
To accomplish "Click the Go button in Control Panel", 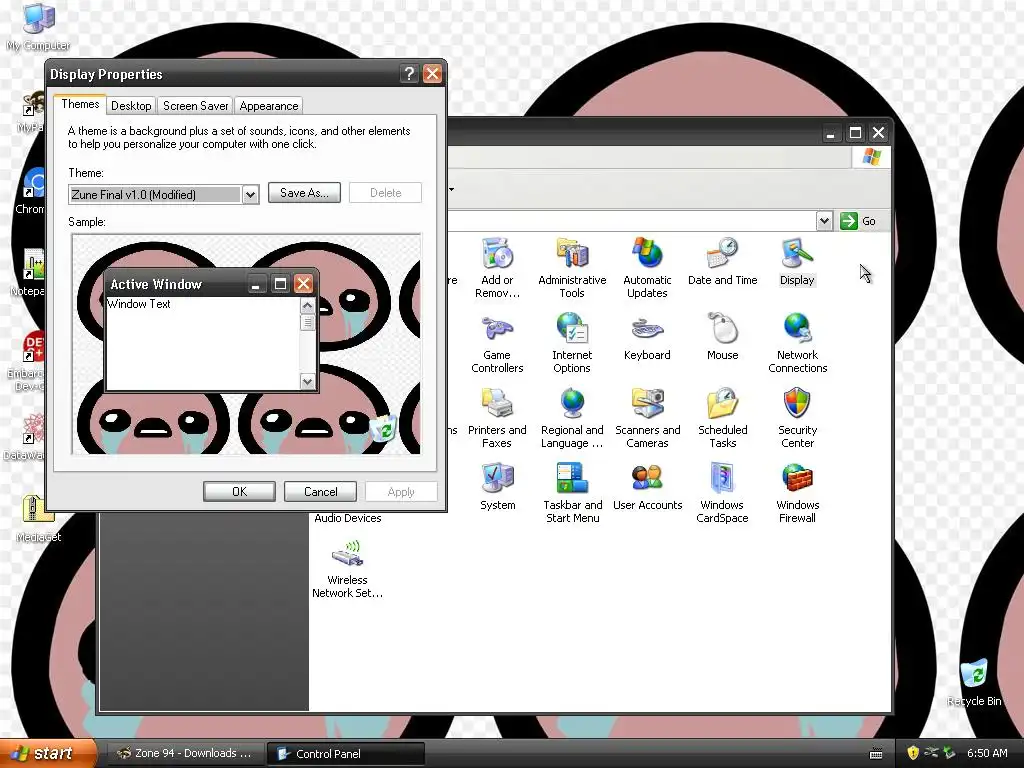I will 858,221.
